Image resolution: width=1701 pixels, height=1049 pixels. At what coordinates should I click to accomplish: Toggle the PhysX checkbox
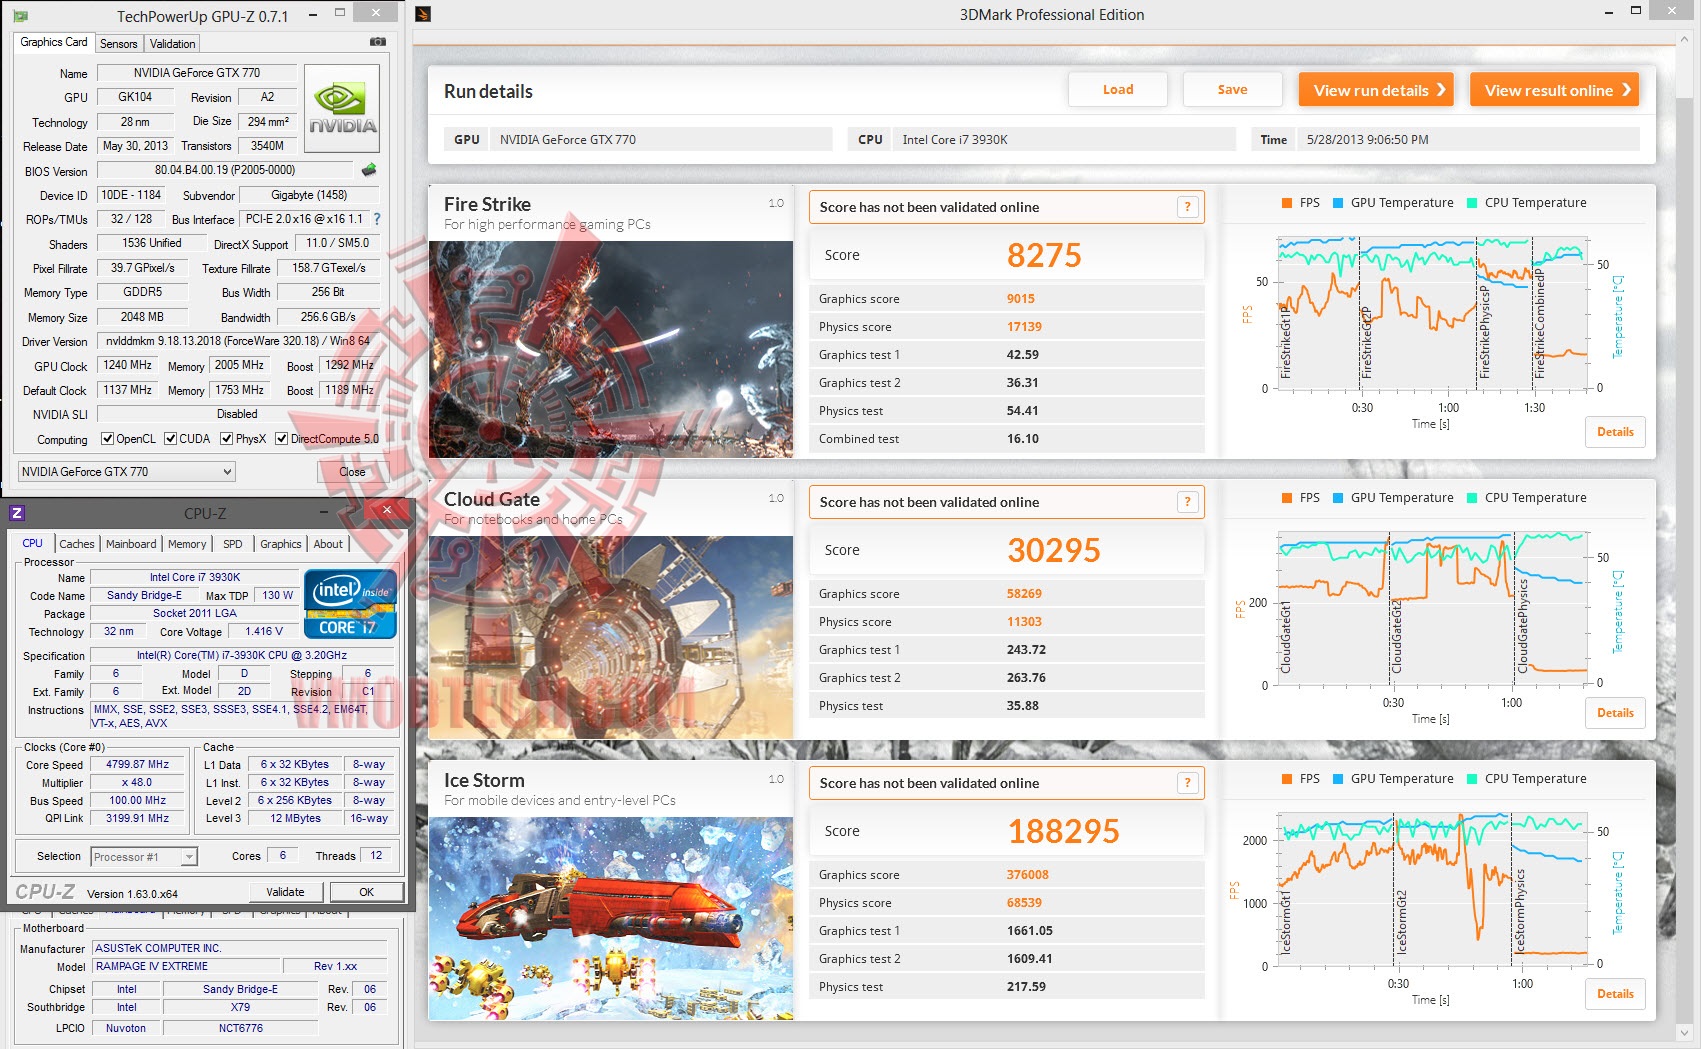tap(227, 439)
